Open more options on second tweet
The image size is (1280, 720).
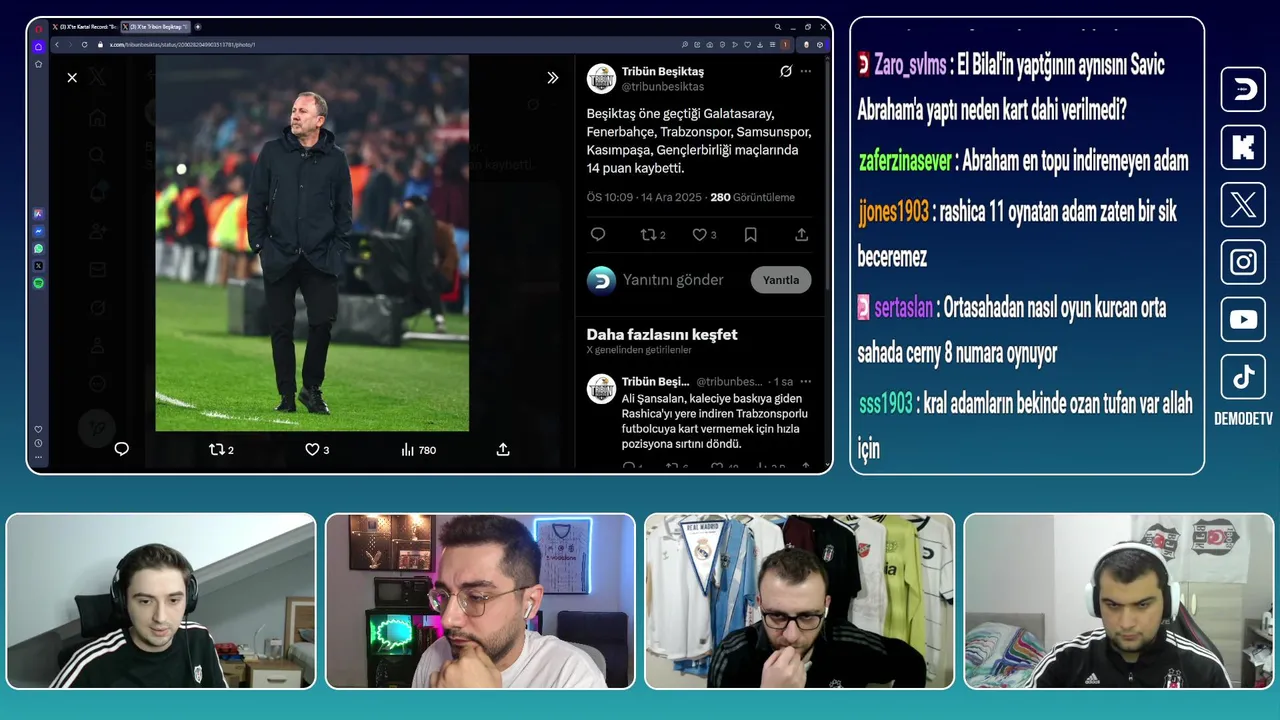pyautogui.click(x=806, y=381)
